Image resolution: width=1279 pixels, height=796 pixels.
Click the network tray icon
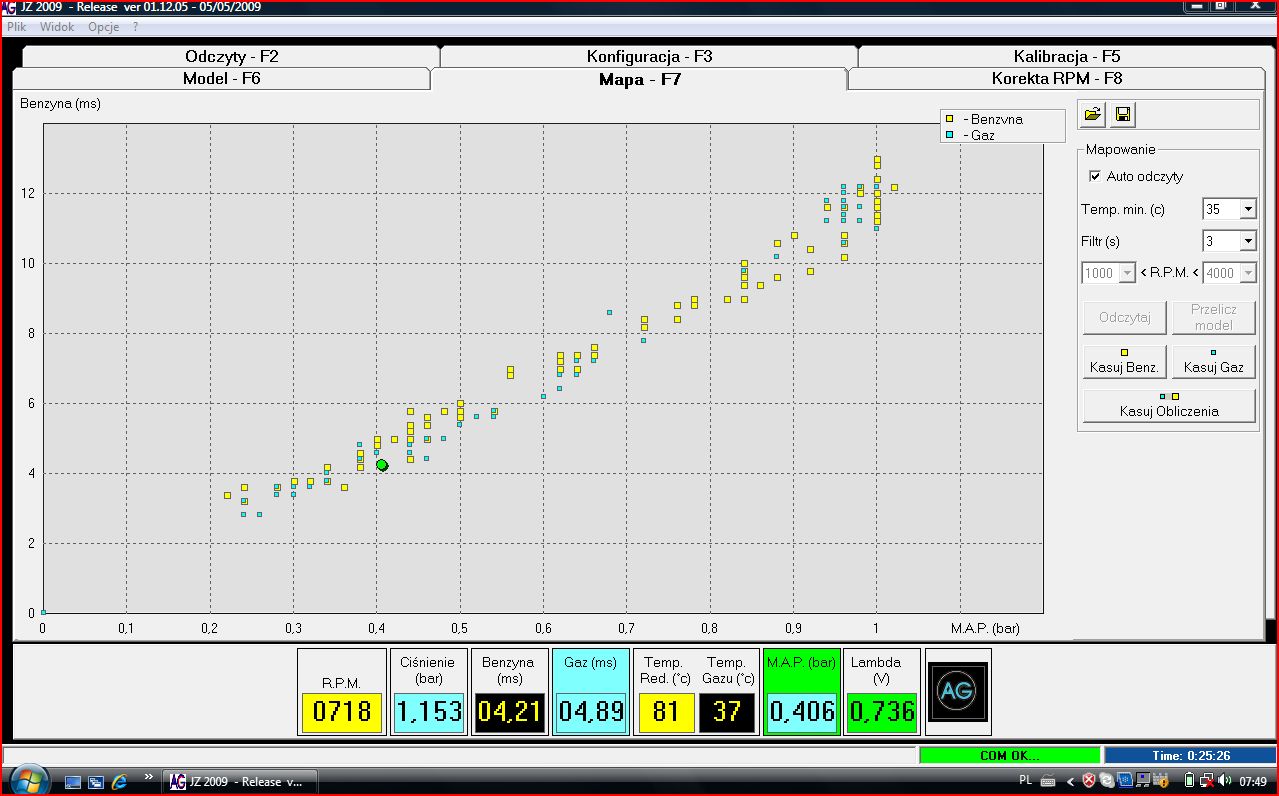tap(1208, 781)
